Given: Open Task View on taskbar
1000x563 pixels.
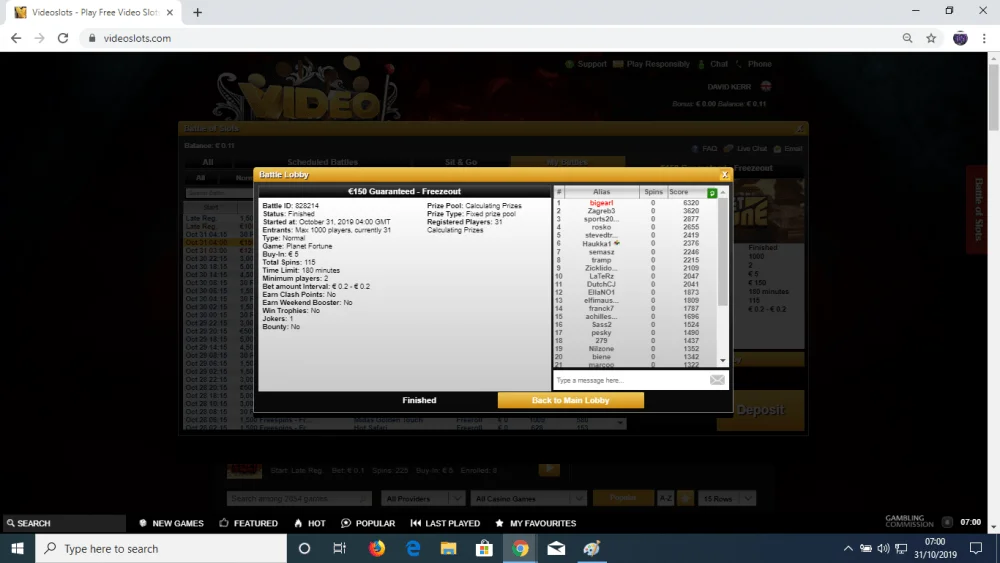Looking at the screenshot, I should (340, 548).
